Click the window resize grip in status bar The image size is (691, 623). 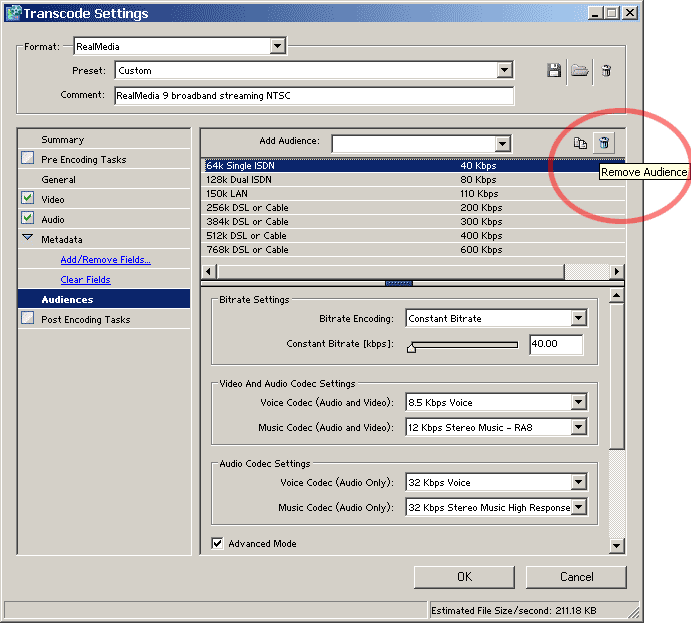633,612
